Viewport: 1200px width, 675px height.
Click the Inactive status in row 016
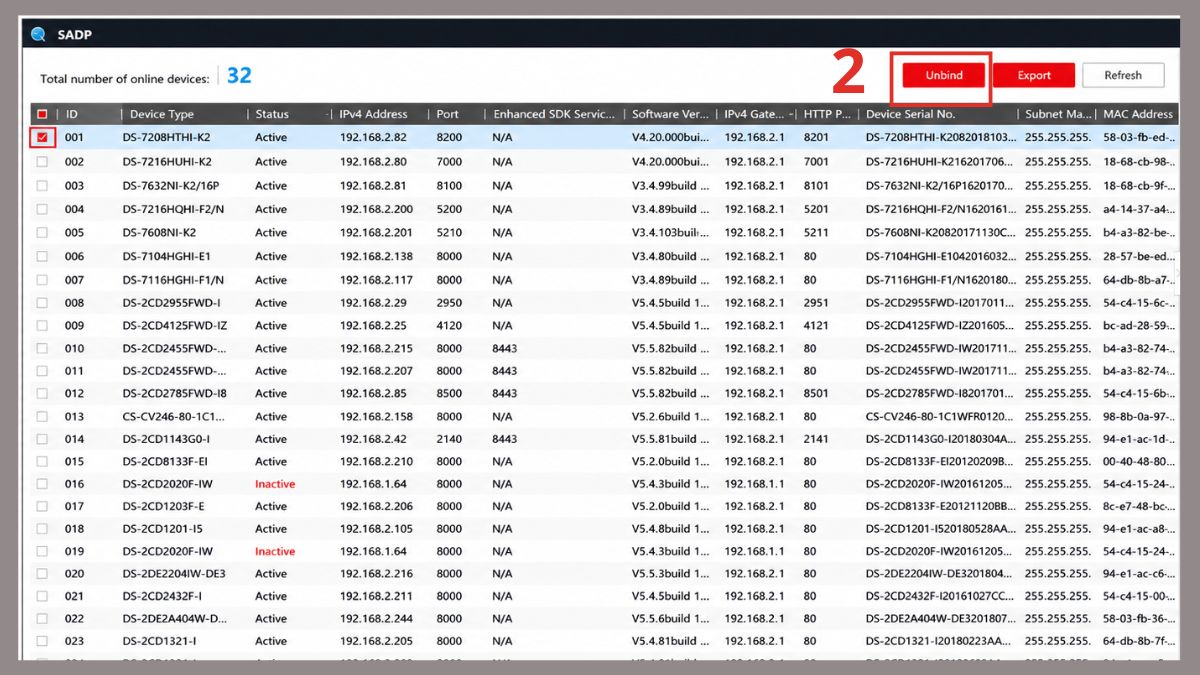[275, 484]
